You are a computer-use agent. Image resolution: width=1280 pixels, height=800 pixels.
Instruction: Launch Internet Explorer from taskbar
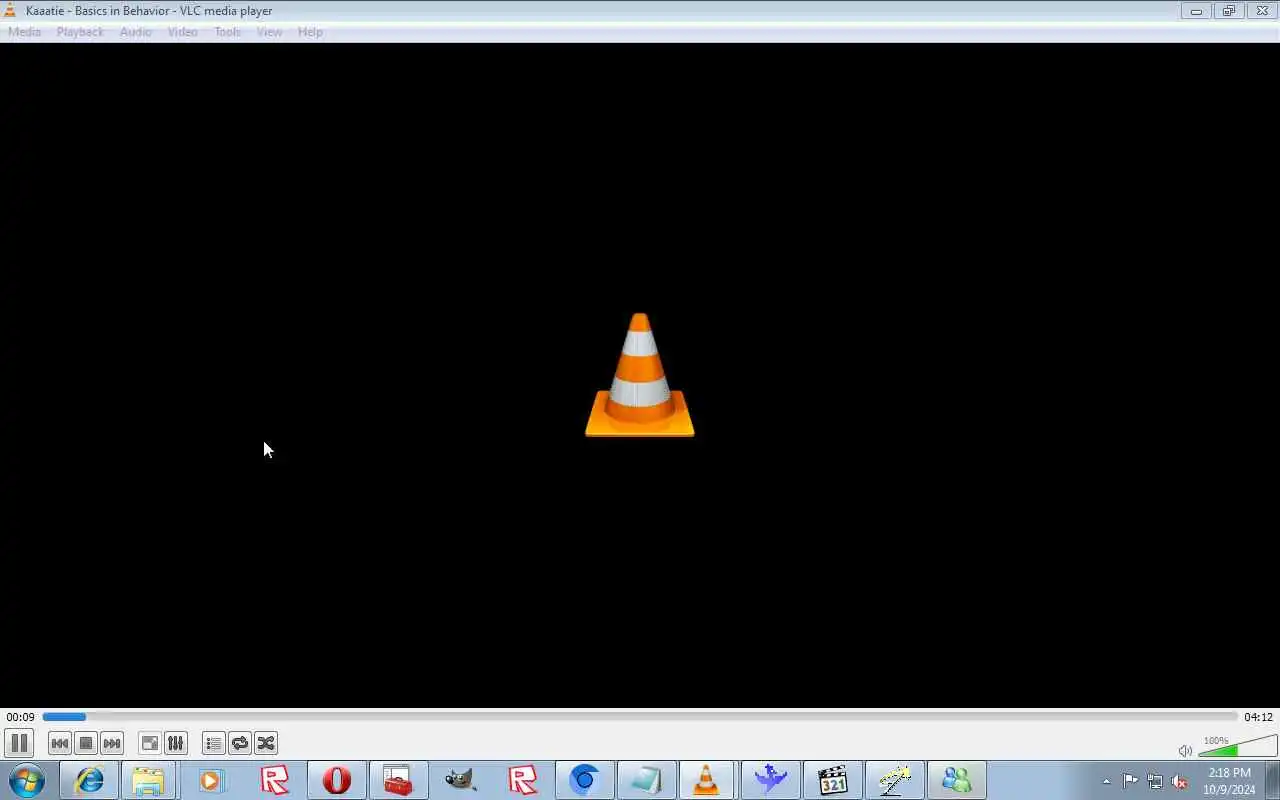(89, 780)
